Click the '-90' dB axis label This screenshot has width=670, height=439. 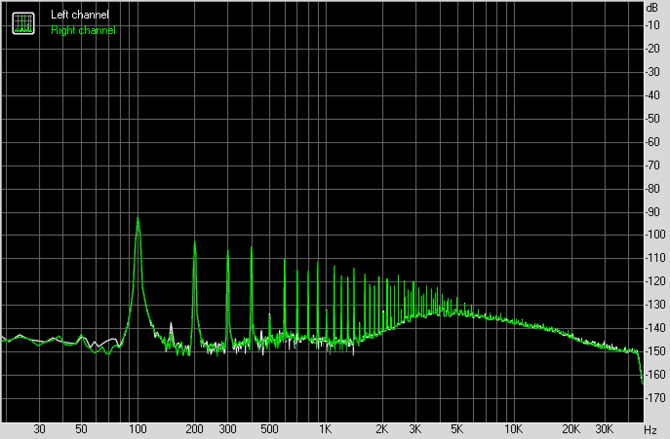coord(652,212)
